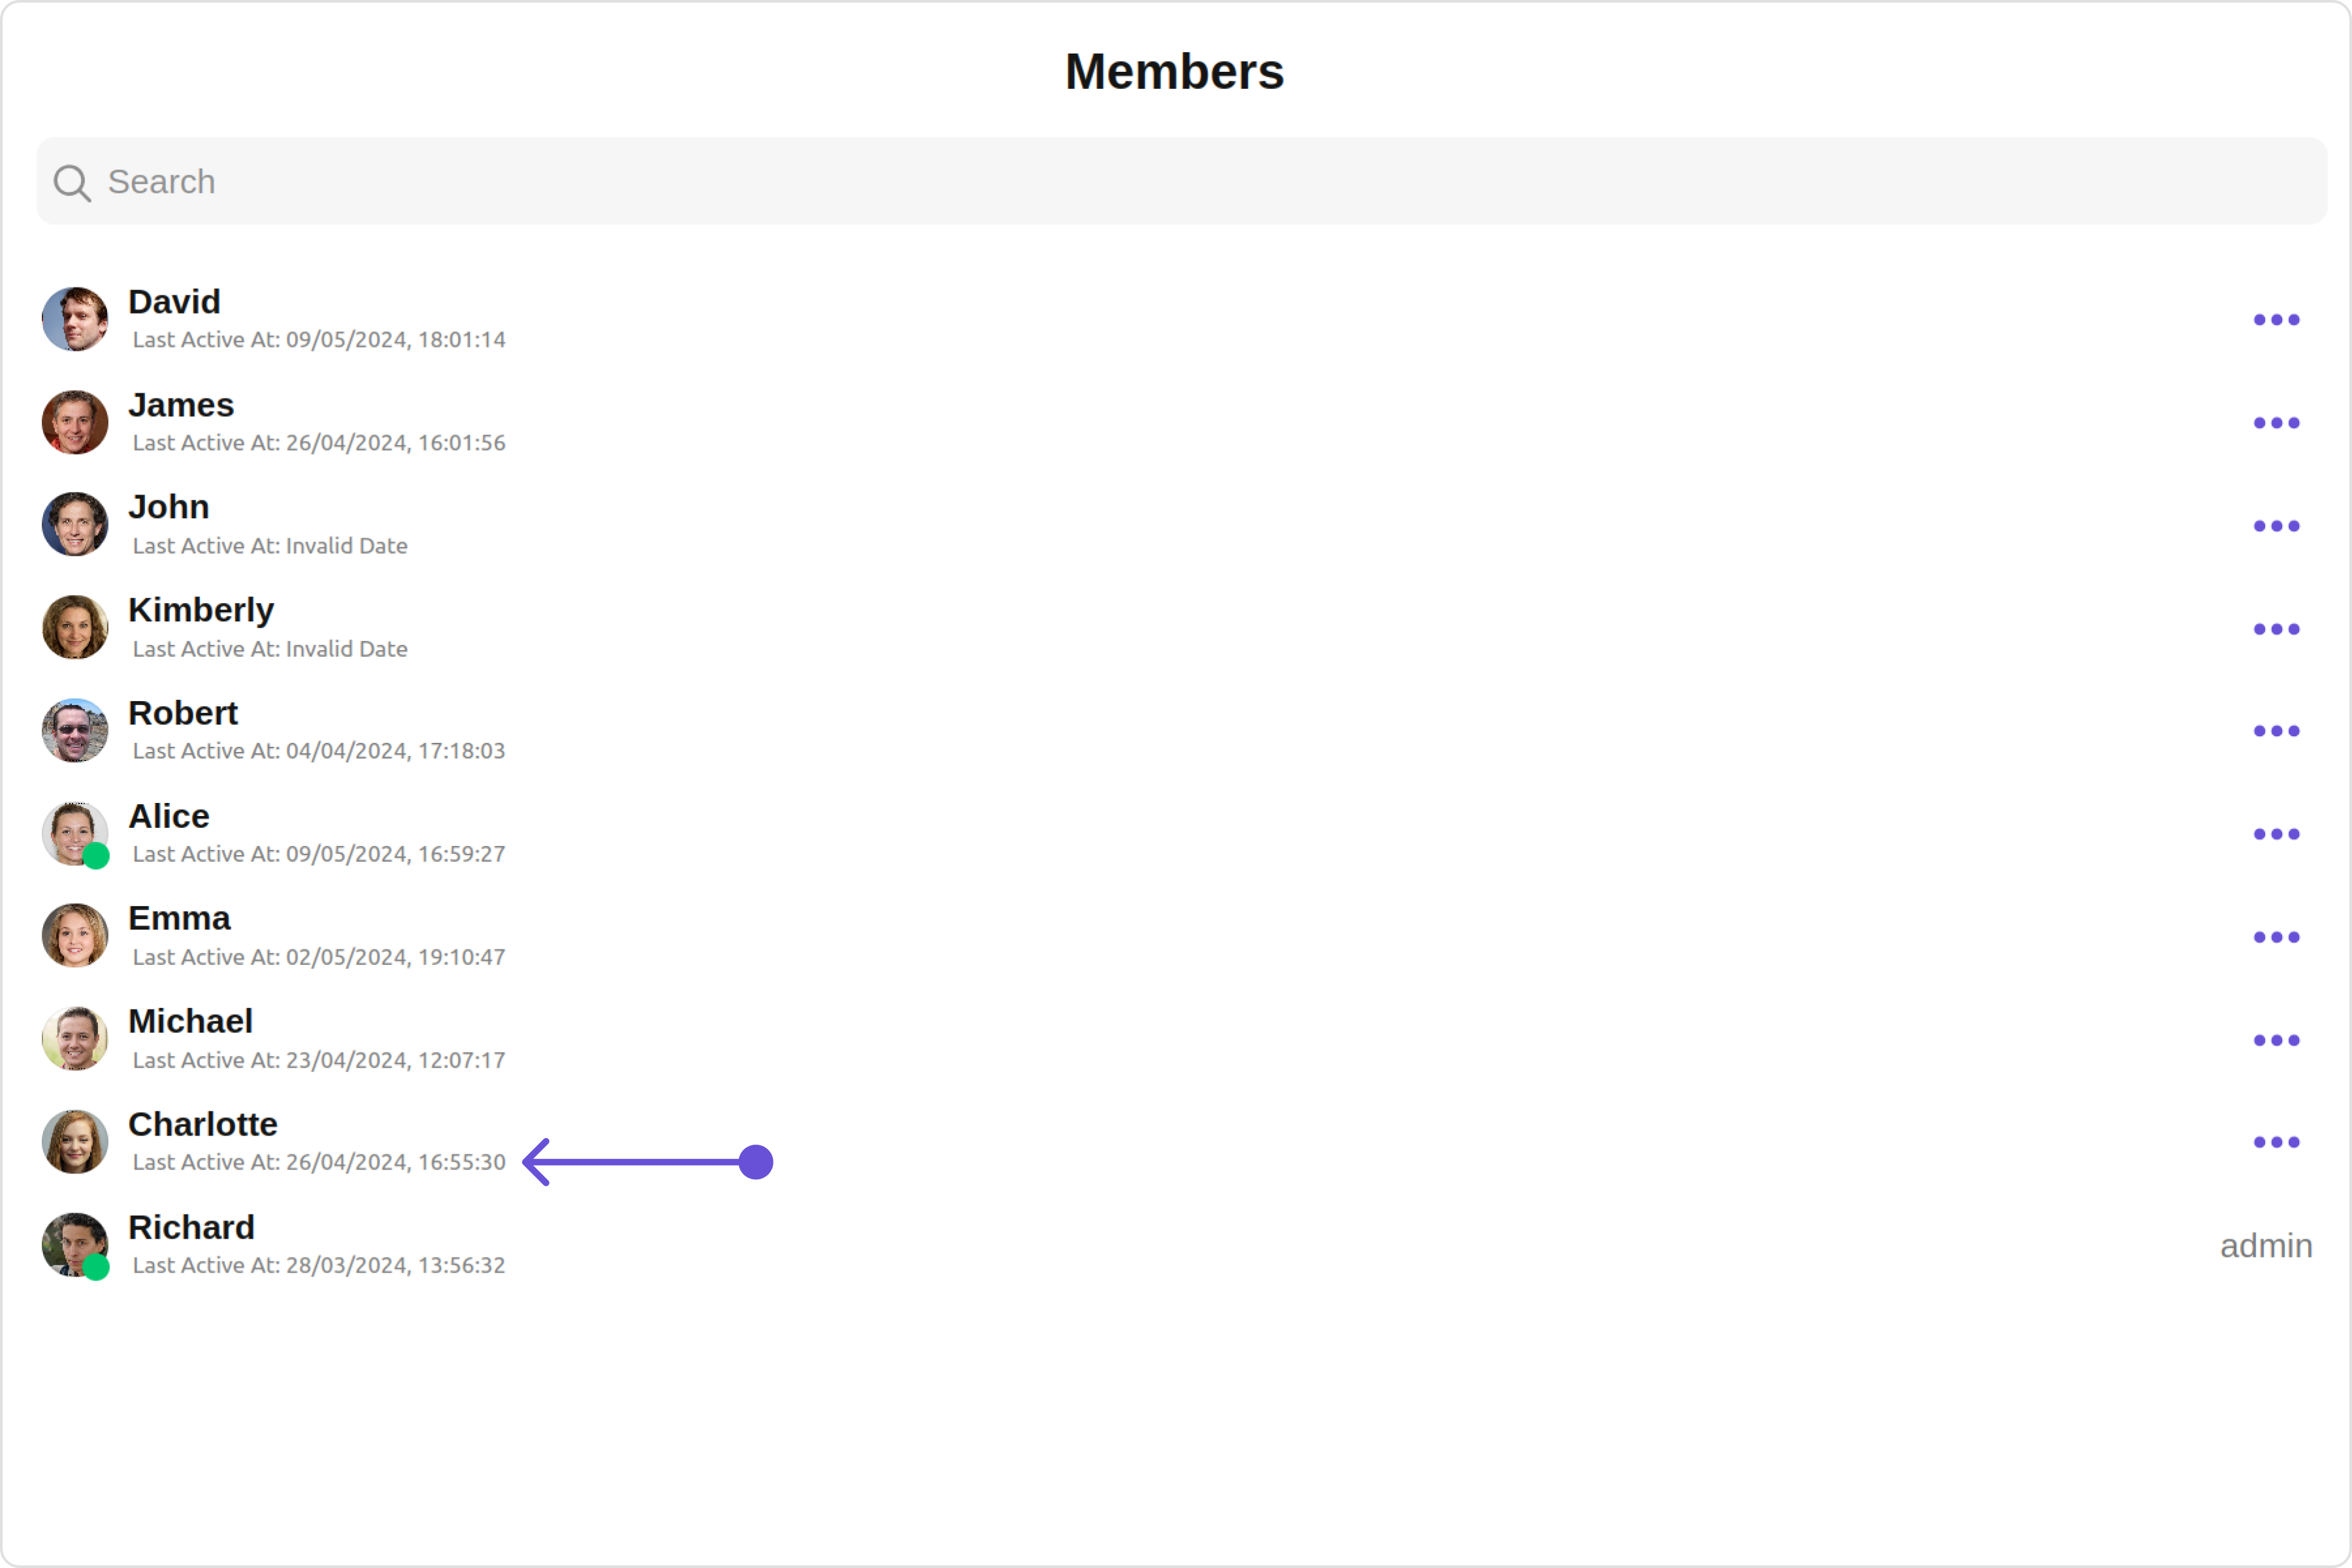
Task: Click Kimberly's profile photo
Action: coord(75,628)
